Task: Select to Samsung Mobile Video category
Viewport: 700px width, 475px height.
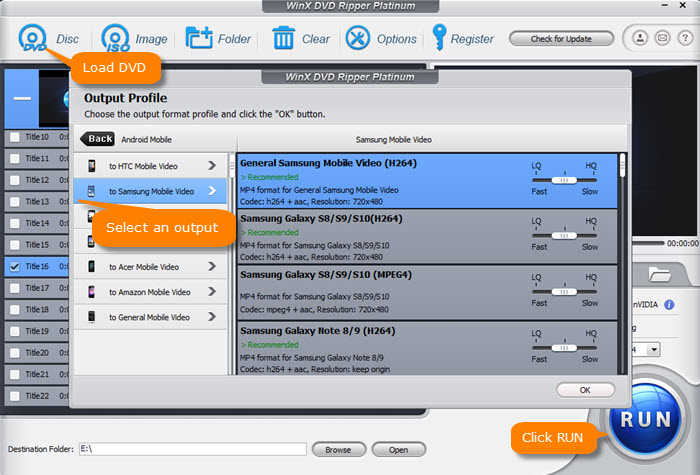Action: (x=150, y=191)
